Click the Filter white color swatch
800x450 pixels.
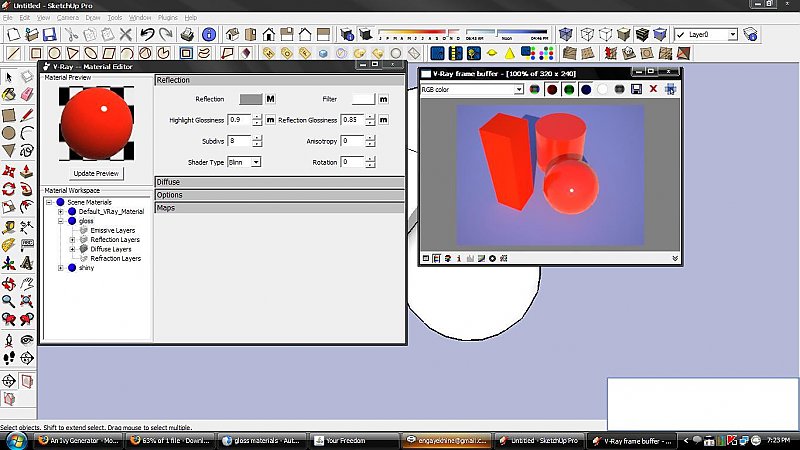click(363, 99)
